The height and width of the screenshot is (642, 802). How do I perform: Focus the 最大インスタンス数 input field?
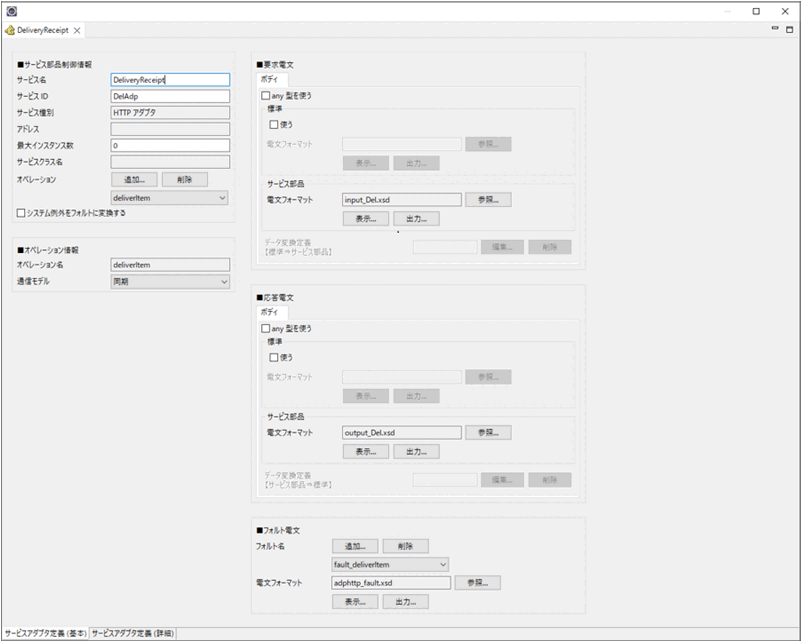pyautogui.click(x=170, y=146)
